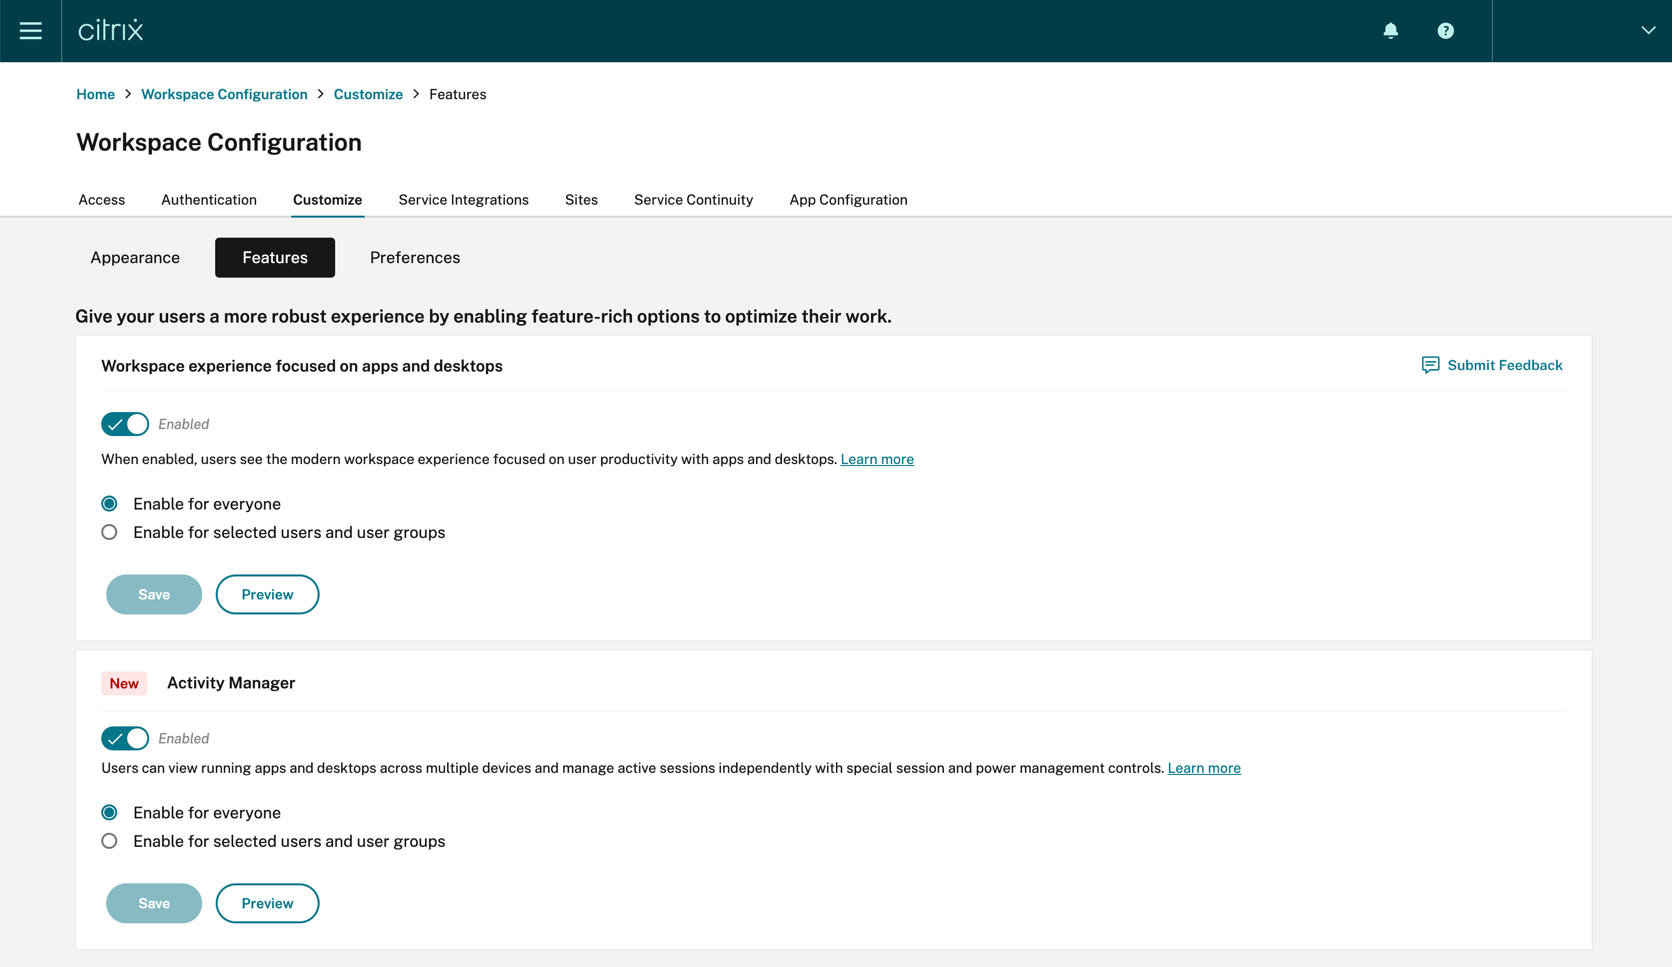1672x967 pixels.
Task: Click Submit Feedback
Action: tap(1491, 365)
